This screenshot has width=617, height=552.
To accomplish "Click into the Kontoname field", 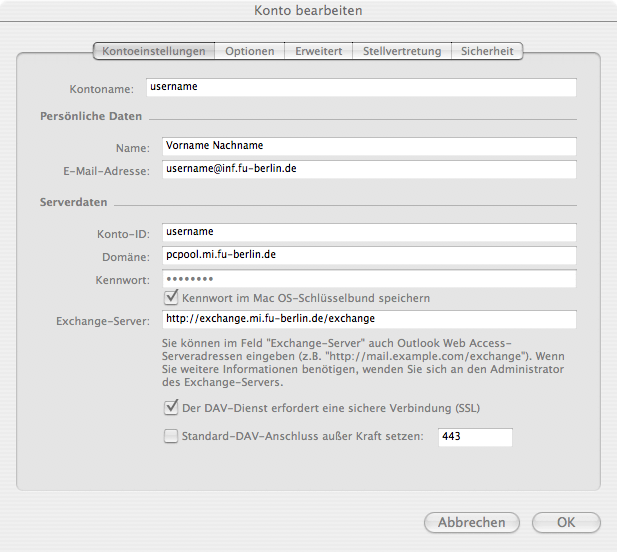I will point(361,87).
